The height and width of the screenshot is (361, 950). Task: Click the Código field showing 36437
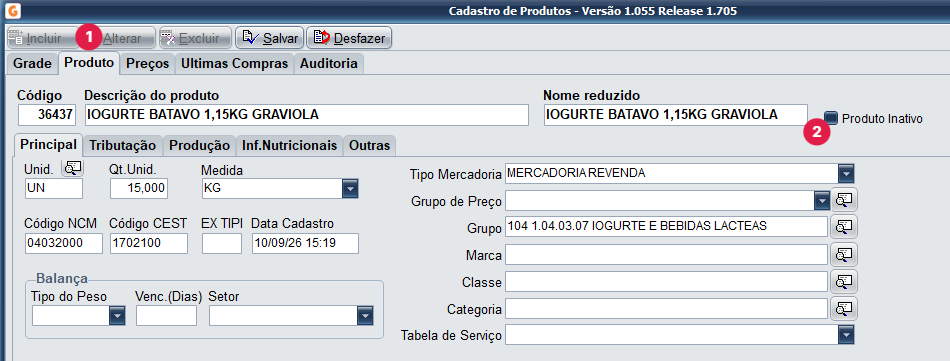click(46, 115)
